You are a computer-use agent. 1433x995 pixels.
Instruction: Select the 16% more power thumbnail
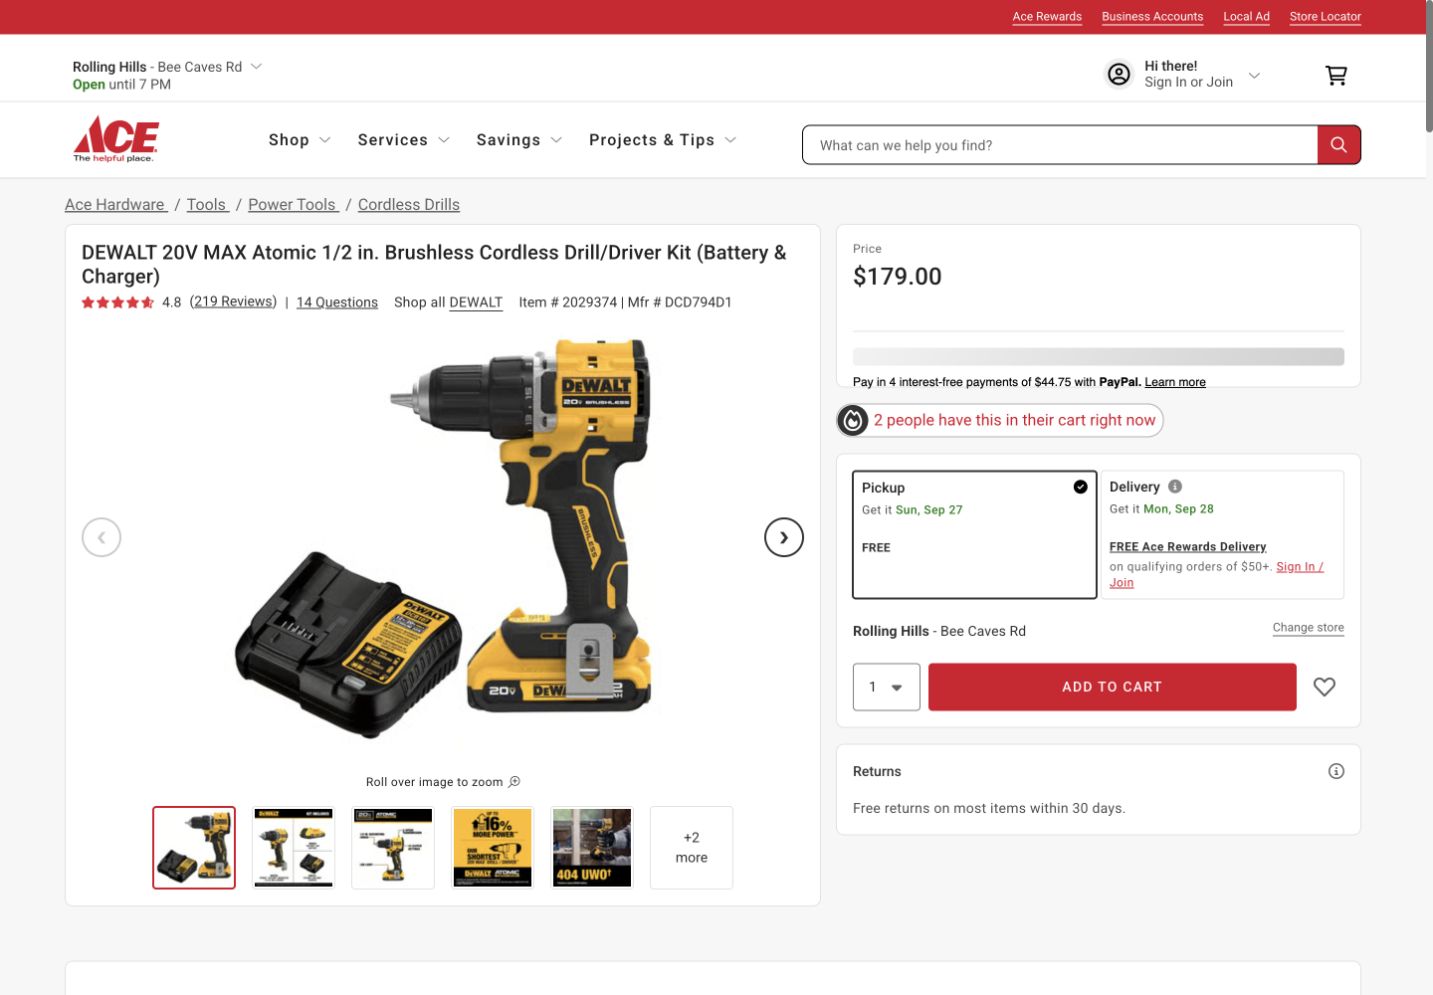(492, 848)
